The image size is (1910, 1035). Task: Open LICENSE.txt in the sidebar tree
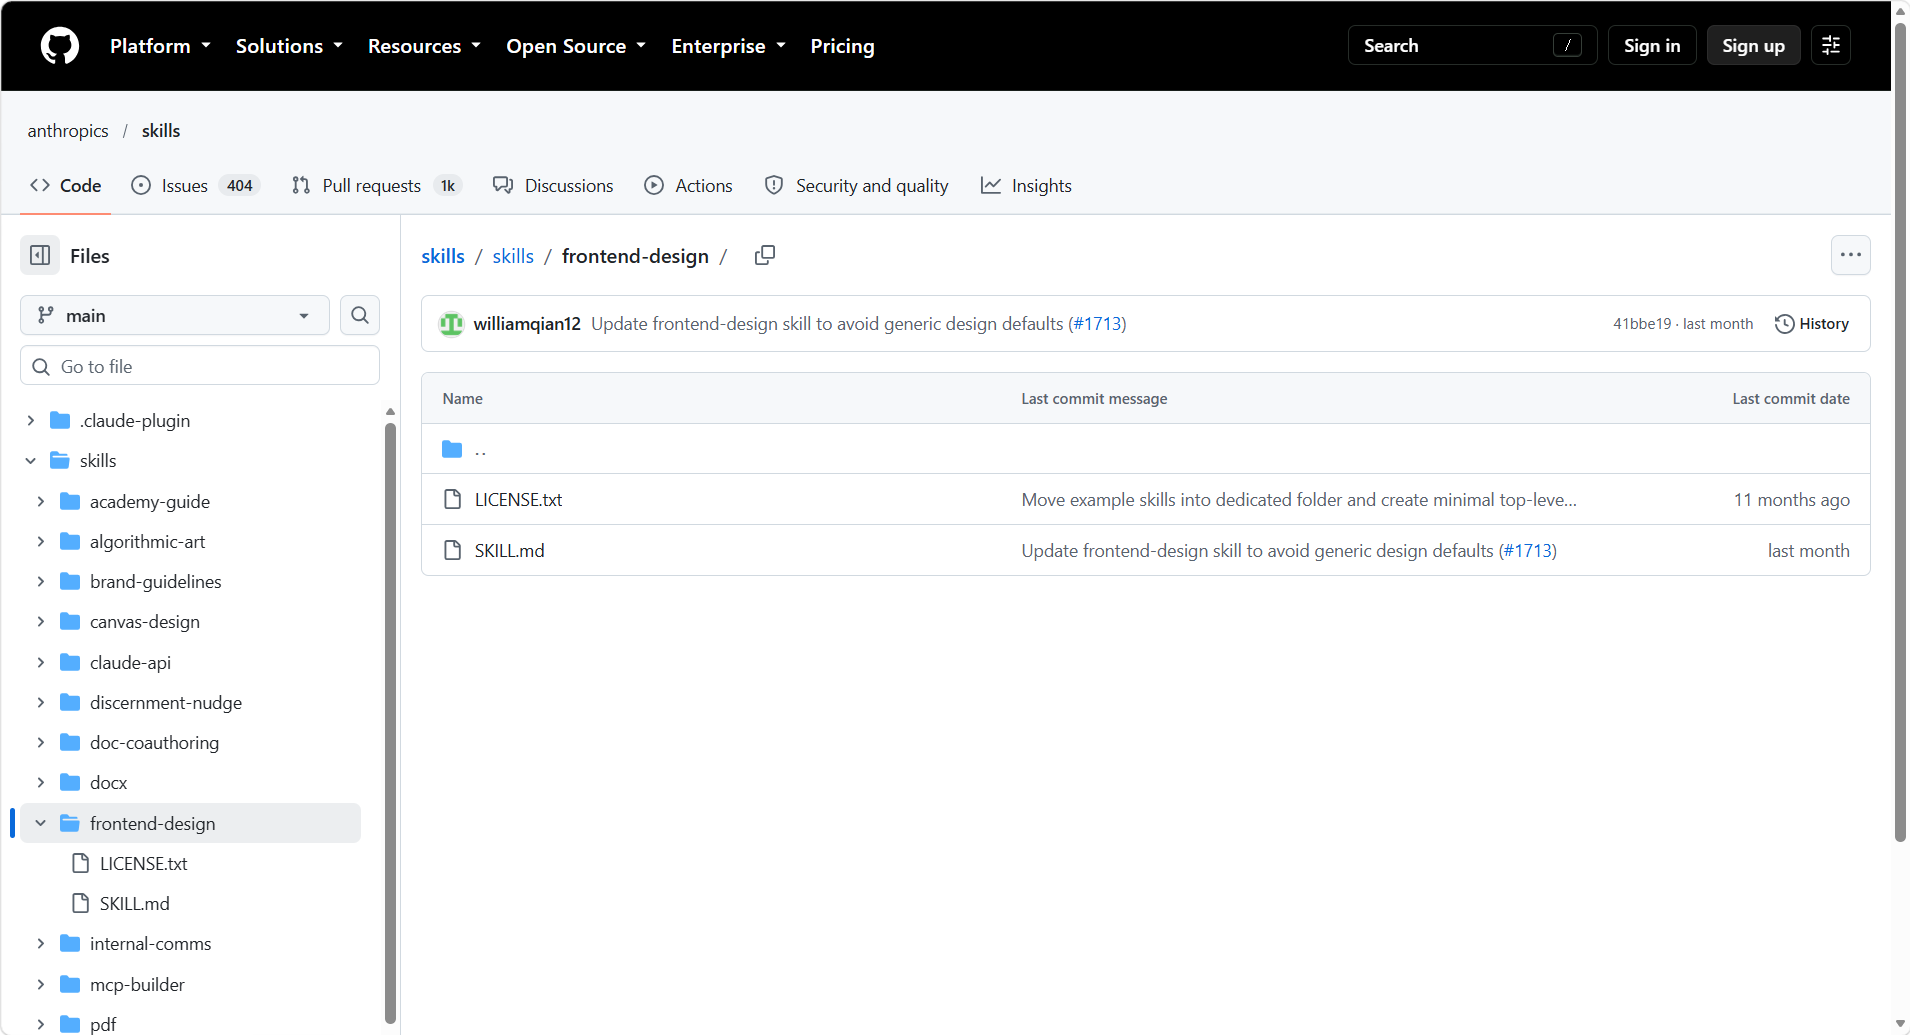[x=143, y=863]
